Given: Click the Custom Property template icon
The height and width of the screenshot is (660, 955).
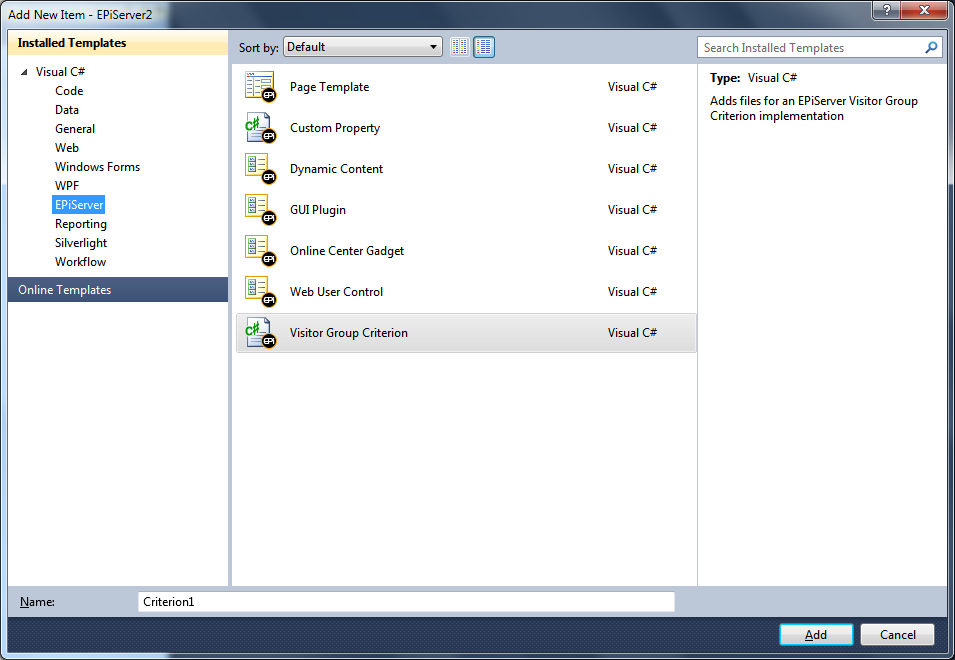Looking at the screenshot, I should (260, 128).
